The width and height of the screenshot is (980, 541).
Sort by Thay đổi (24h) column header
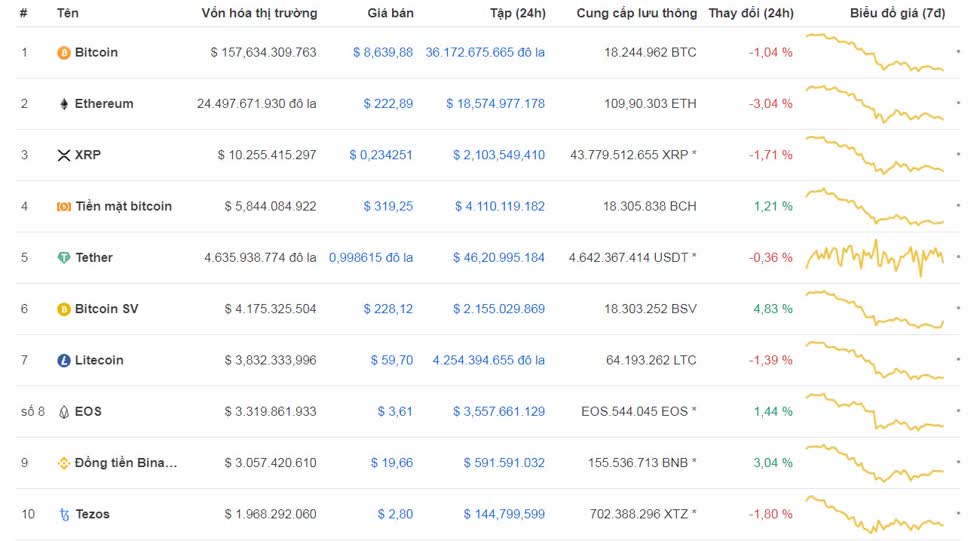751,13
